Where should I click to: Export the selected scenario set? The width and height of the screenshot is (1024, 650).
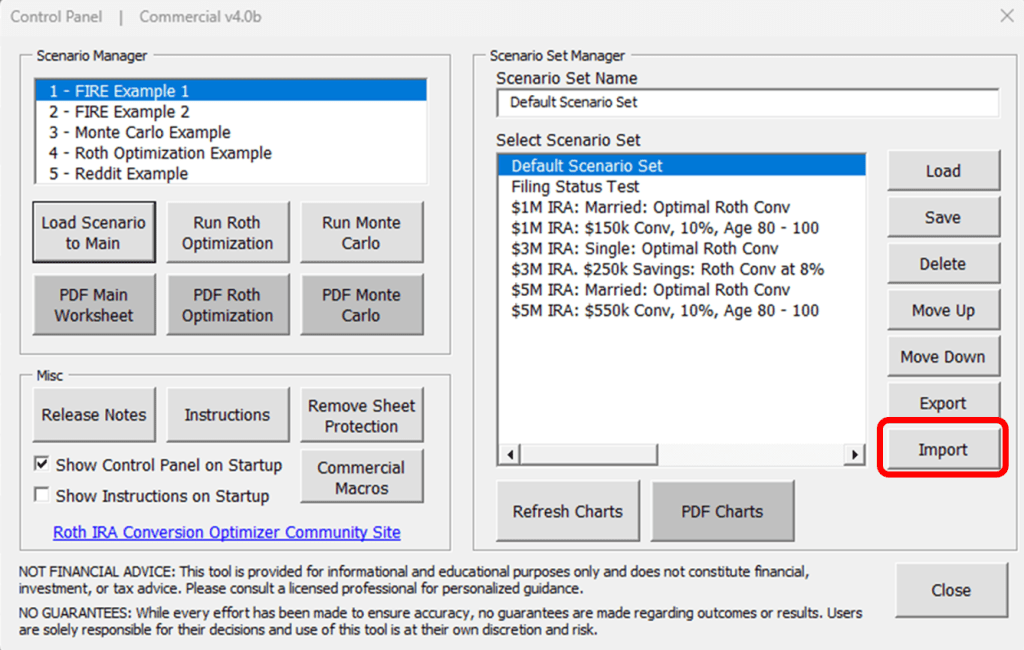point(942,404)
